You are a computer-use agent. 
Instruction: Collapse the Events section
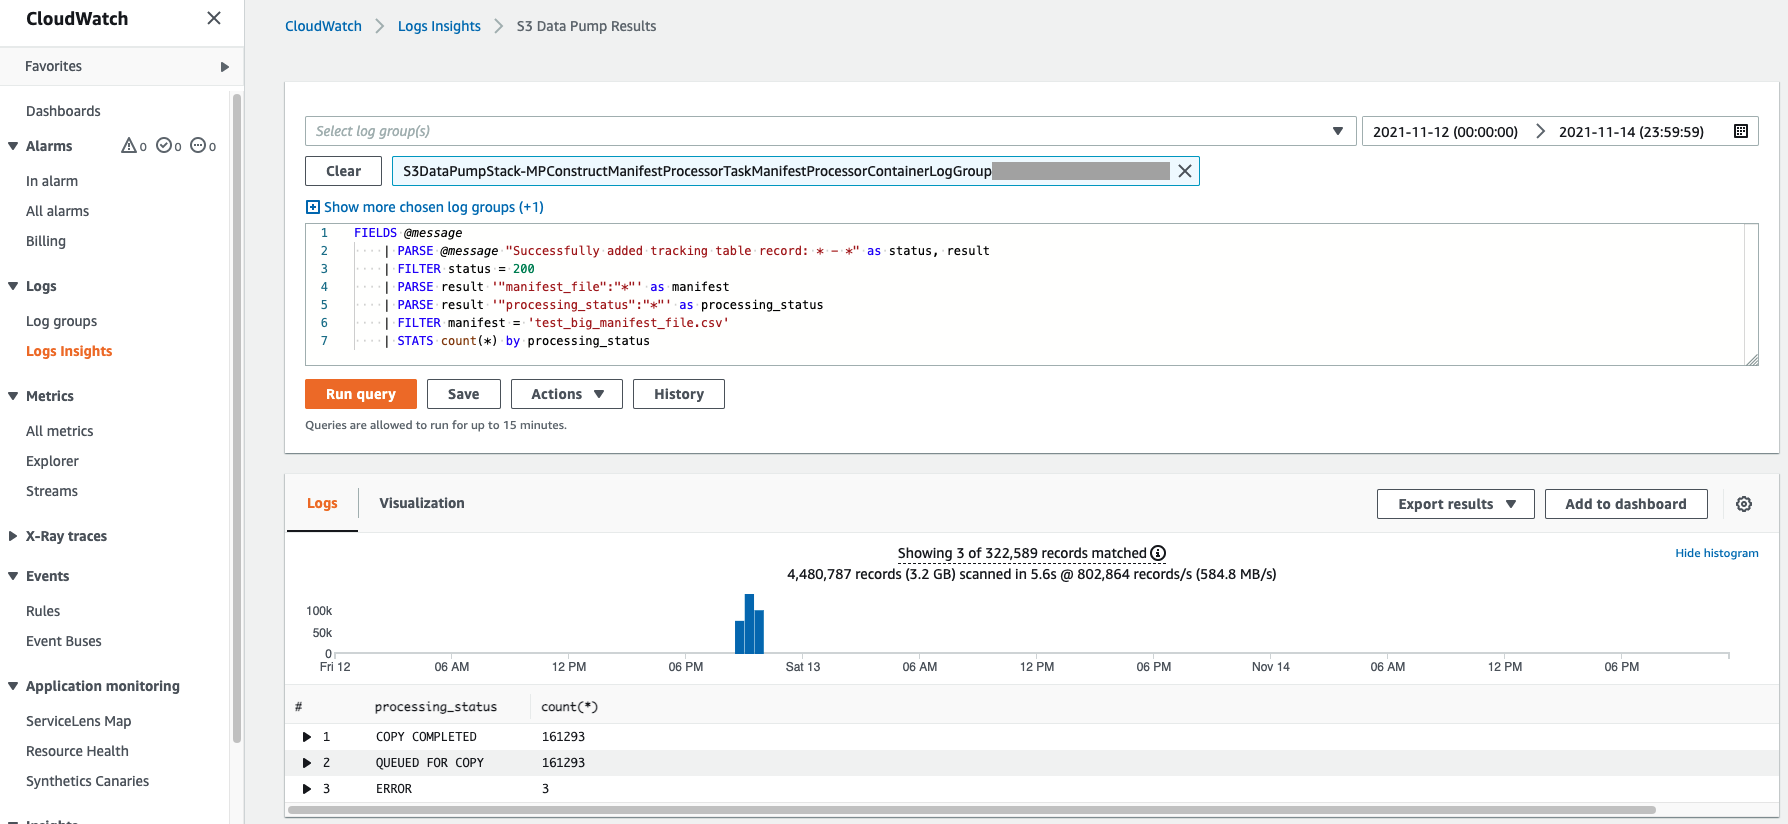click(13, 576)
